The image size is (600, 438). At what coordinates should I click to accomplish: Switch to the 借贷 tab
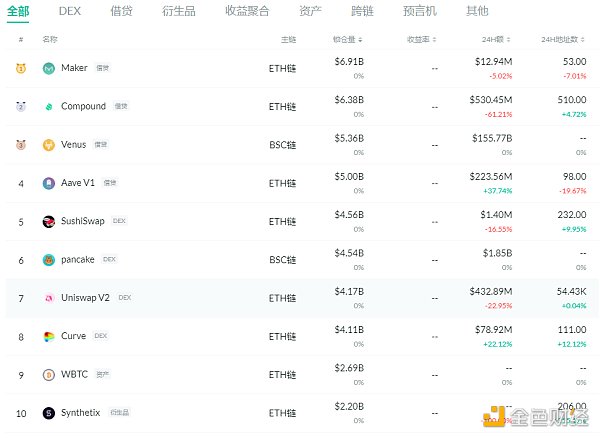[121, 11]
